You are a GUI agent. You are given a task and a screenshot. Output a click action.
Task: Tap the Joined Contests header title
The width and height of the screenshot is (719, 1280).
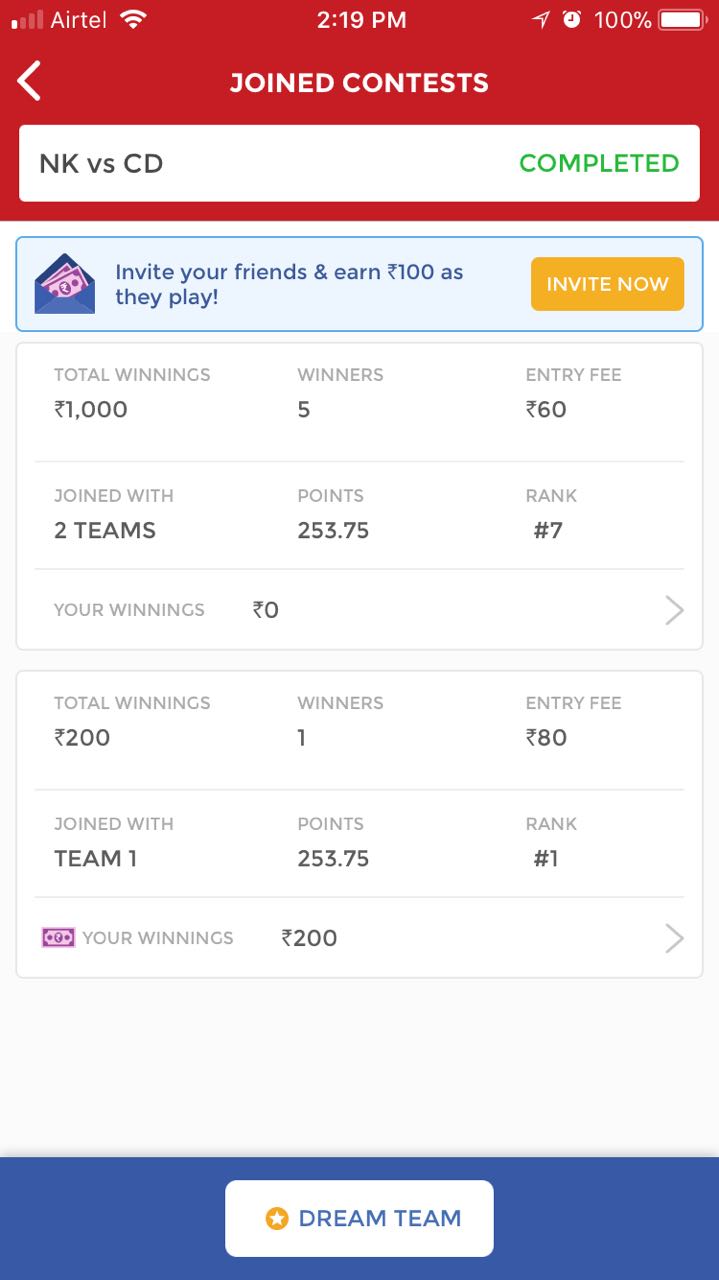click(x=359, y=82)
